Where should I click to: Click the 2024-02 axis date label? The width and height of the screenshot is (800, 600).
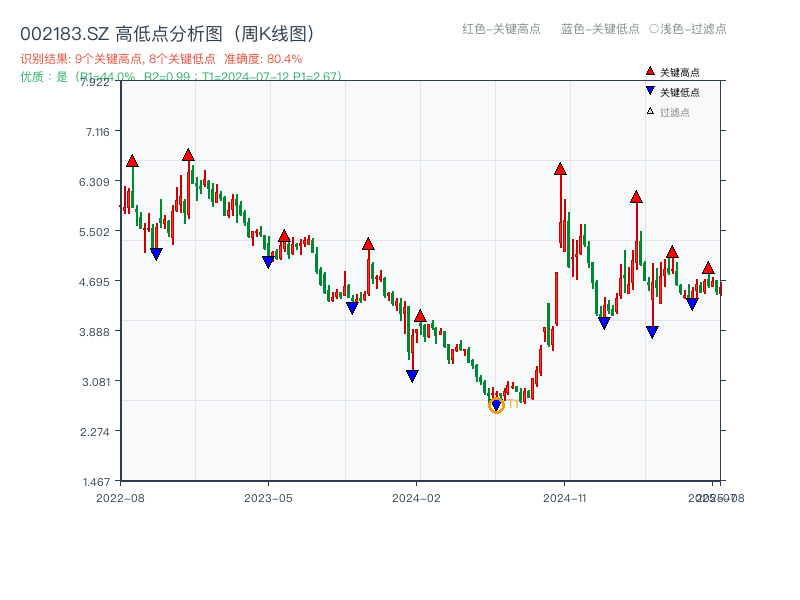pos(414,496)
